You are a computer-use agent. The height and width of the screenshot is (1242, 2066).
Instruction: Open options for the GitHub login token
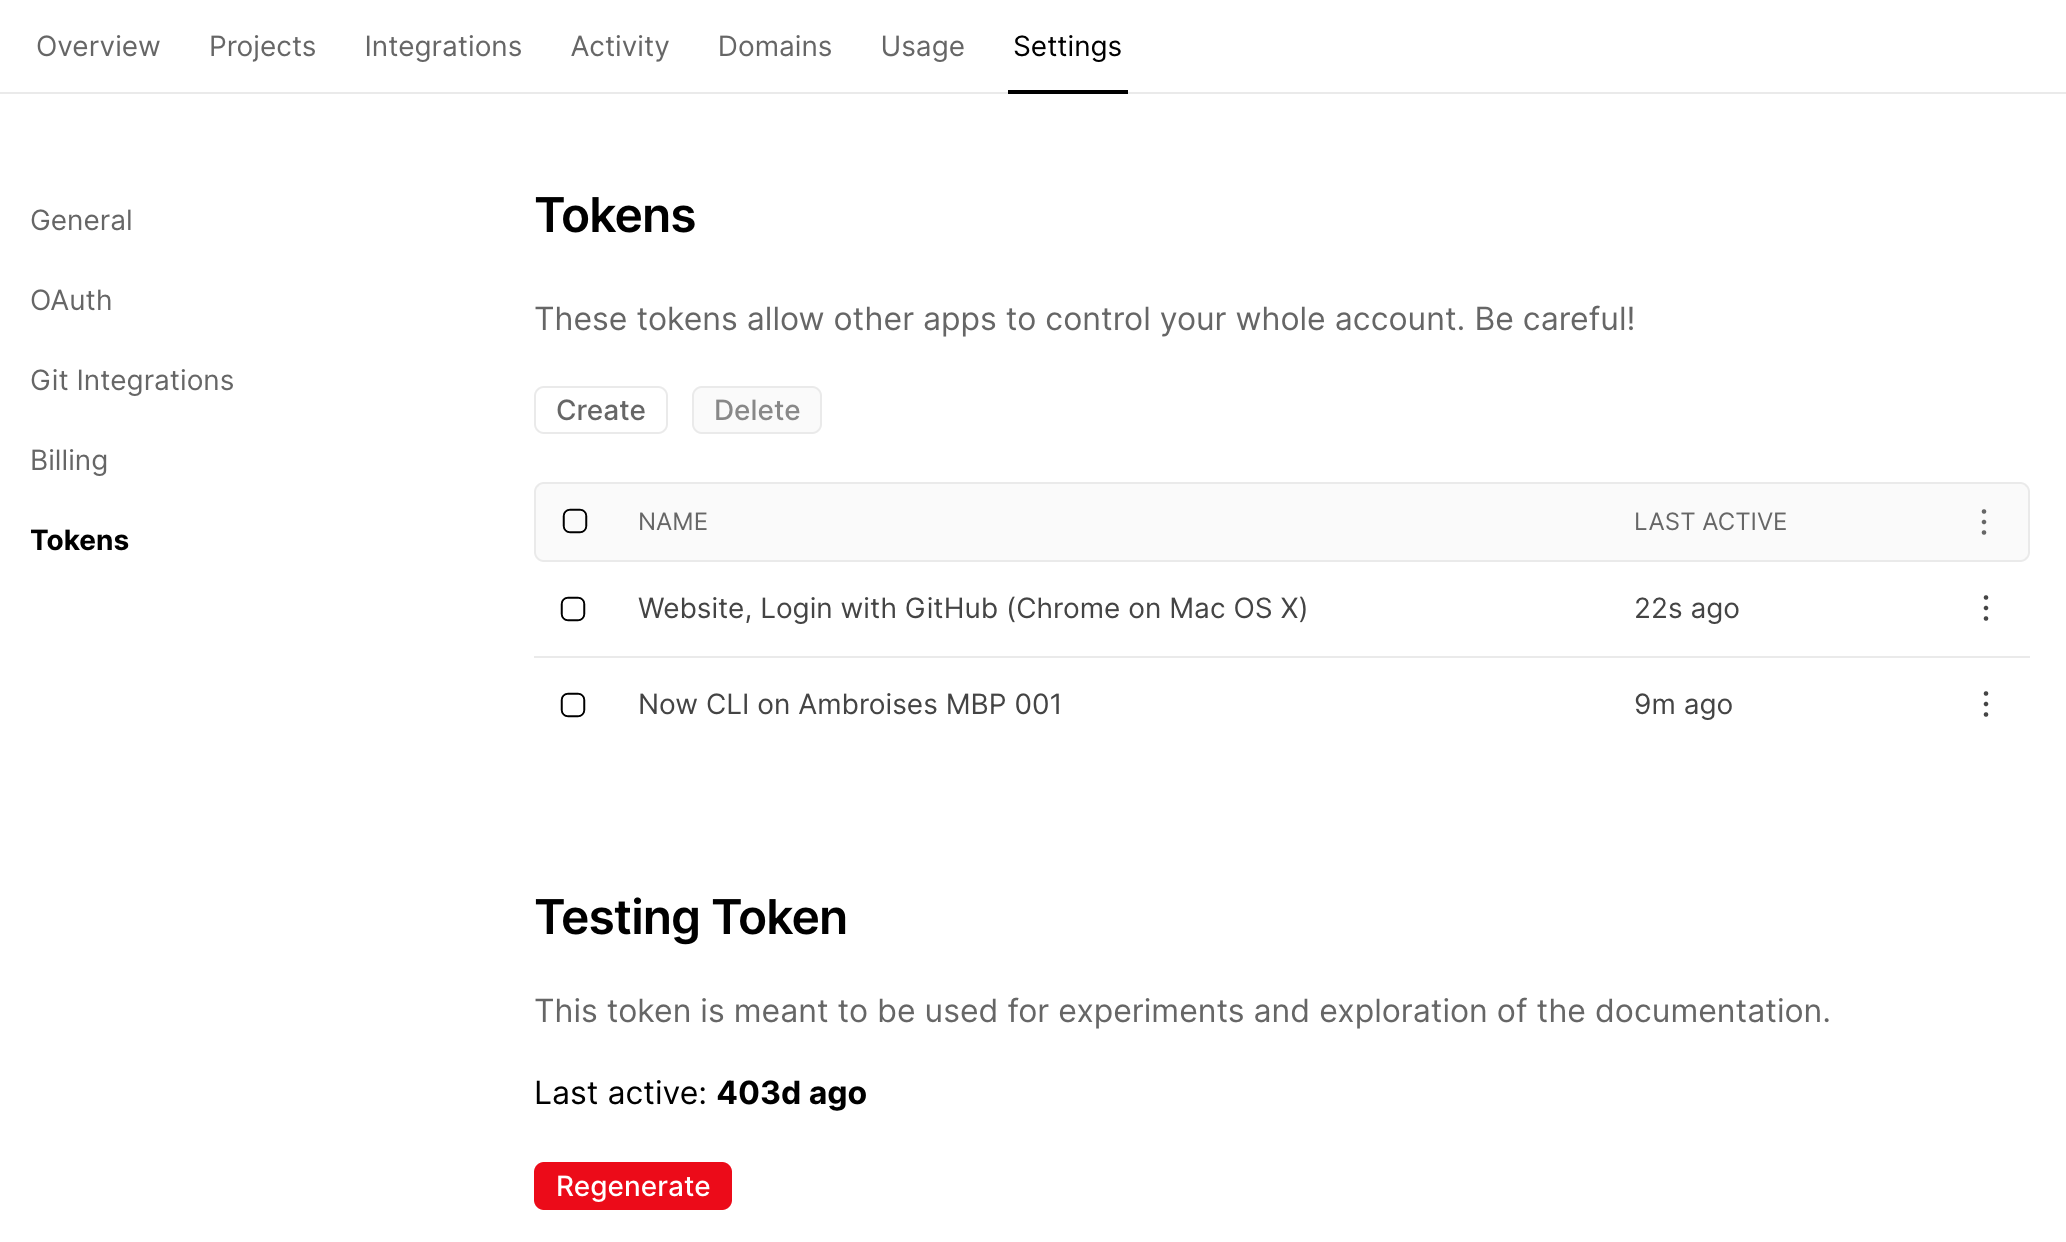point(1985,608)
